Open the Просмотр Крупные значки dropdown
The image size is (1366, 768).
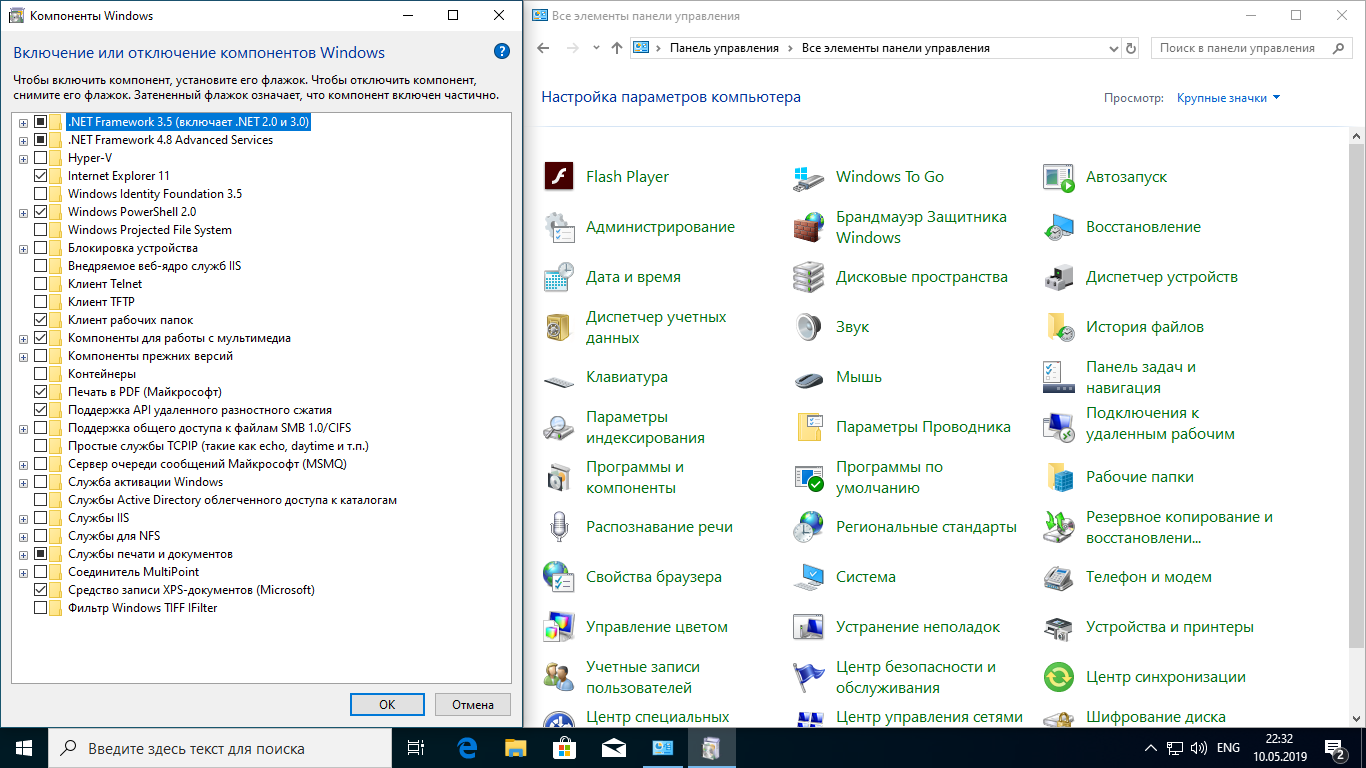coord(1228,98)
